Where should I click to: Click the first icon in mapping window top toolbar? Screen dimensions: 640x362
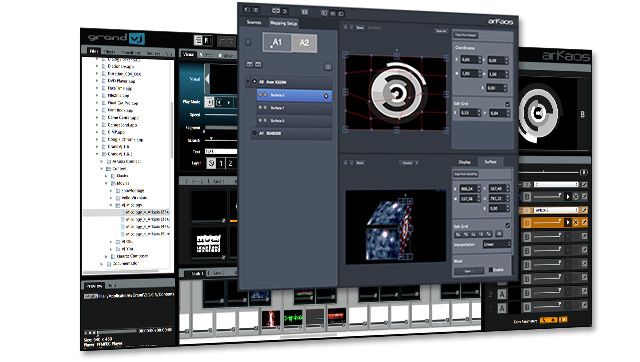(247, 9)
